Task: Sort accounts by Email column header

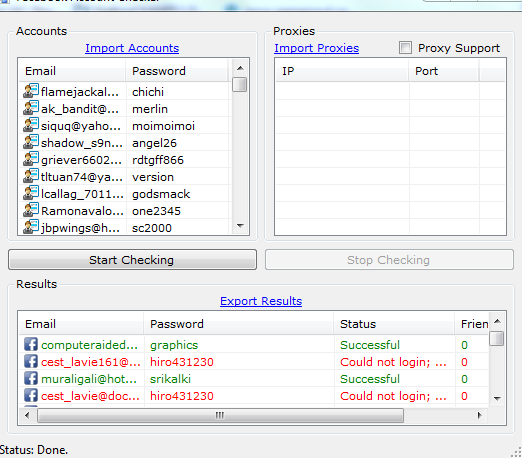Action: click(x=72, y=71)
